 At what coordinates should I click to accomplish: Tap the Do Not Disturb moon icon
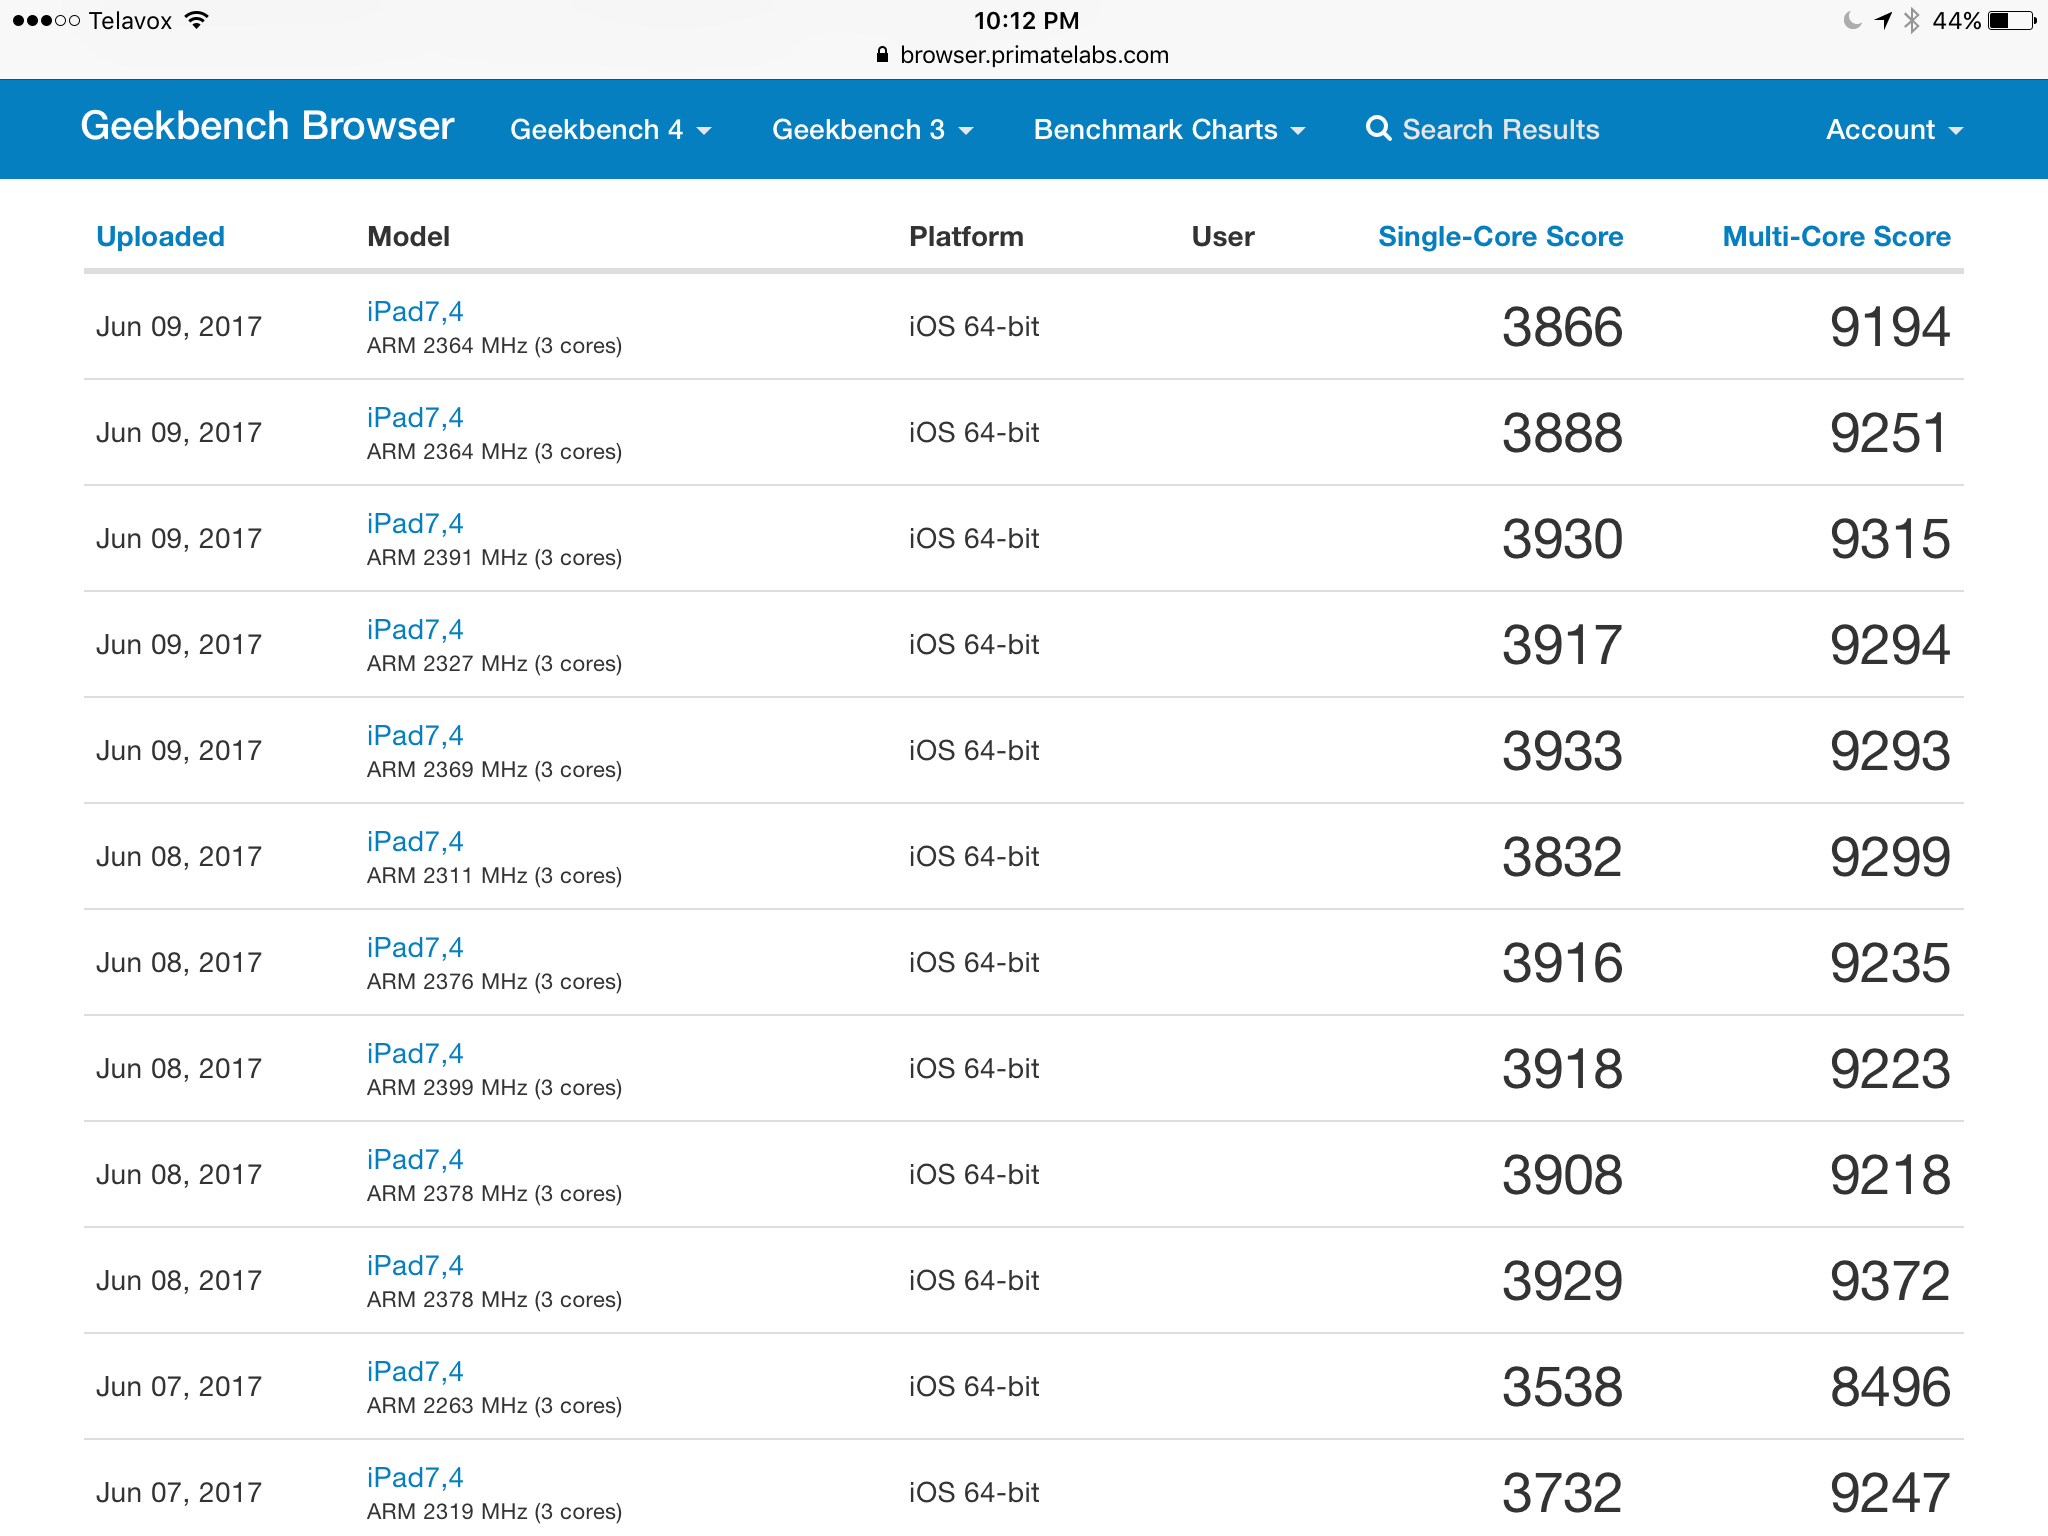click(x=1852, y=20)
